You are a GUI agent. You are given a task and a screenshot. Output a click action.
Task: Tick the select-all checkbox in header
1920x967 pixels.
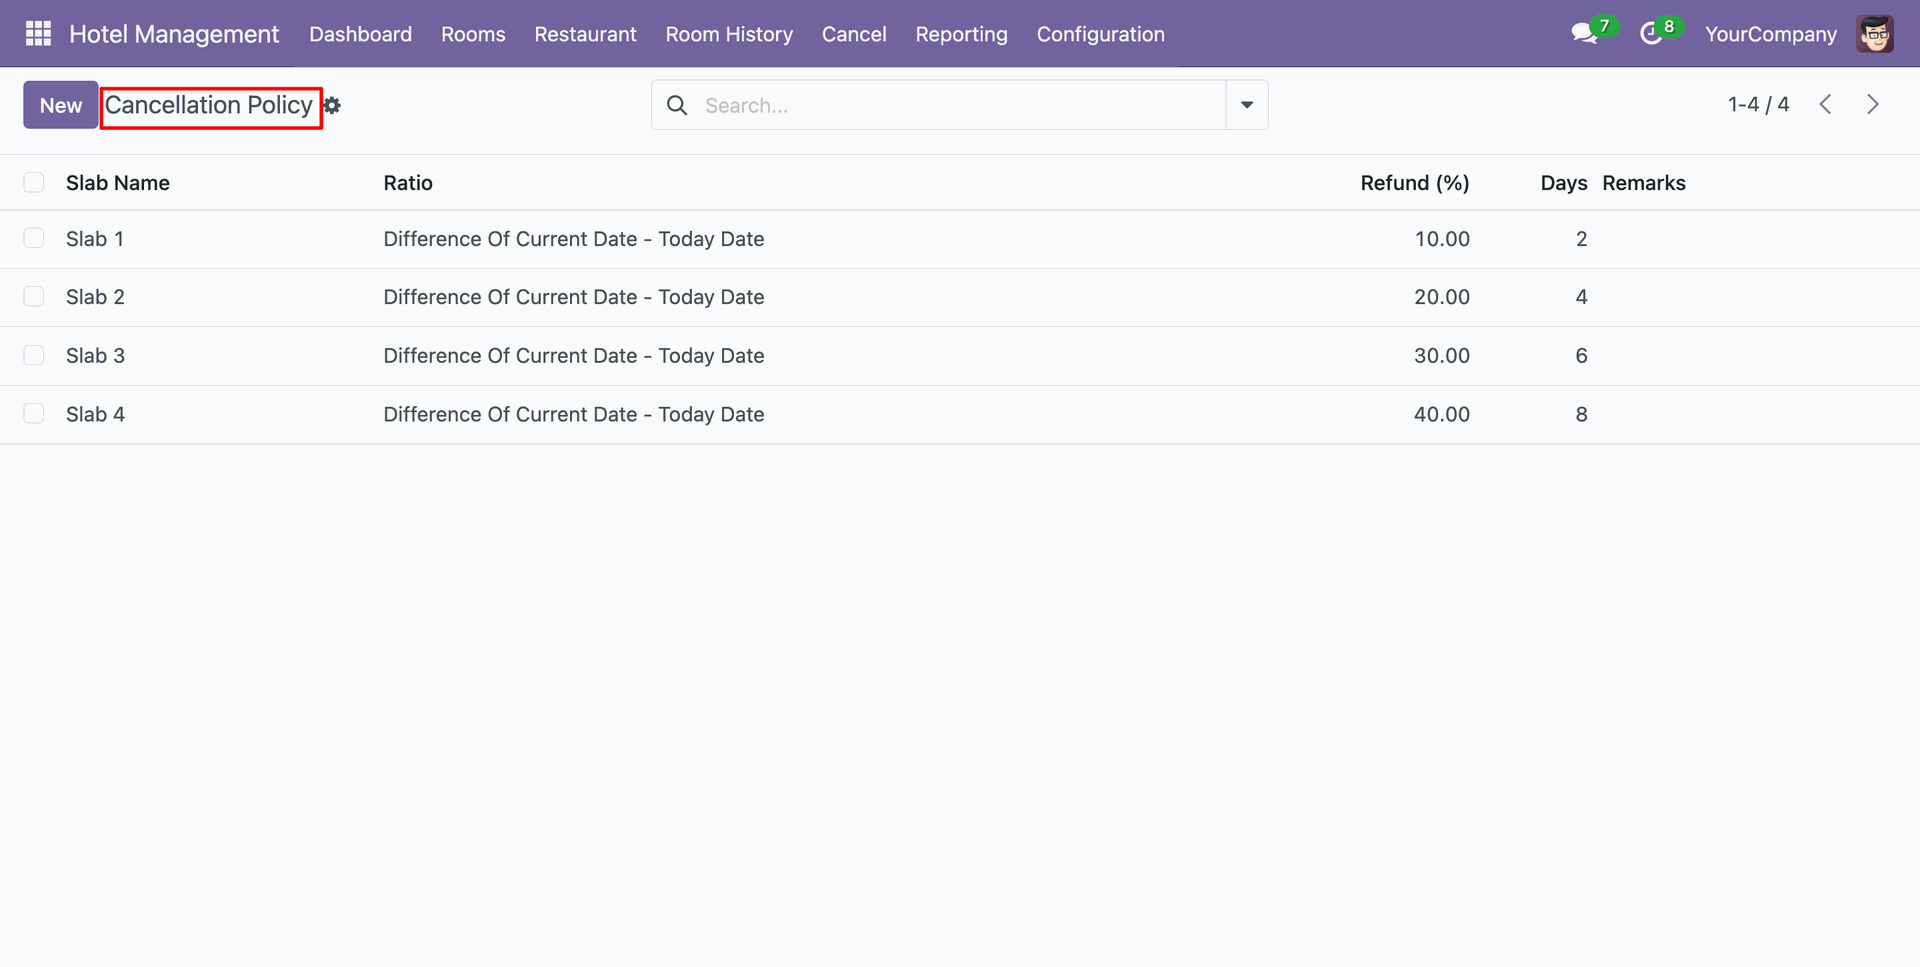coord(34,183)
